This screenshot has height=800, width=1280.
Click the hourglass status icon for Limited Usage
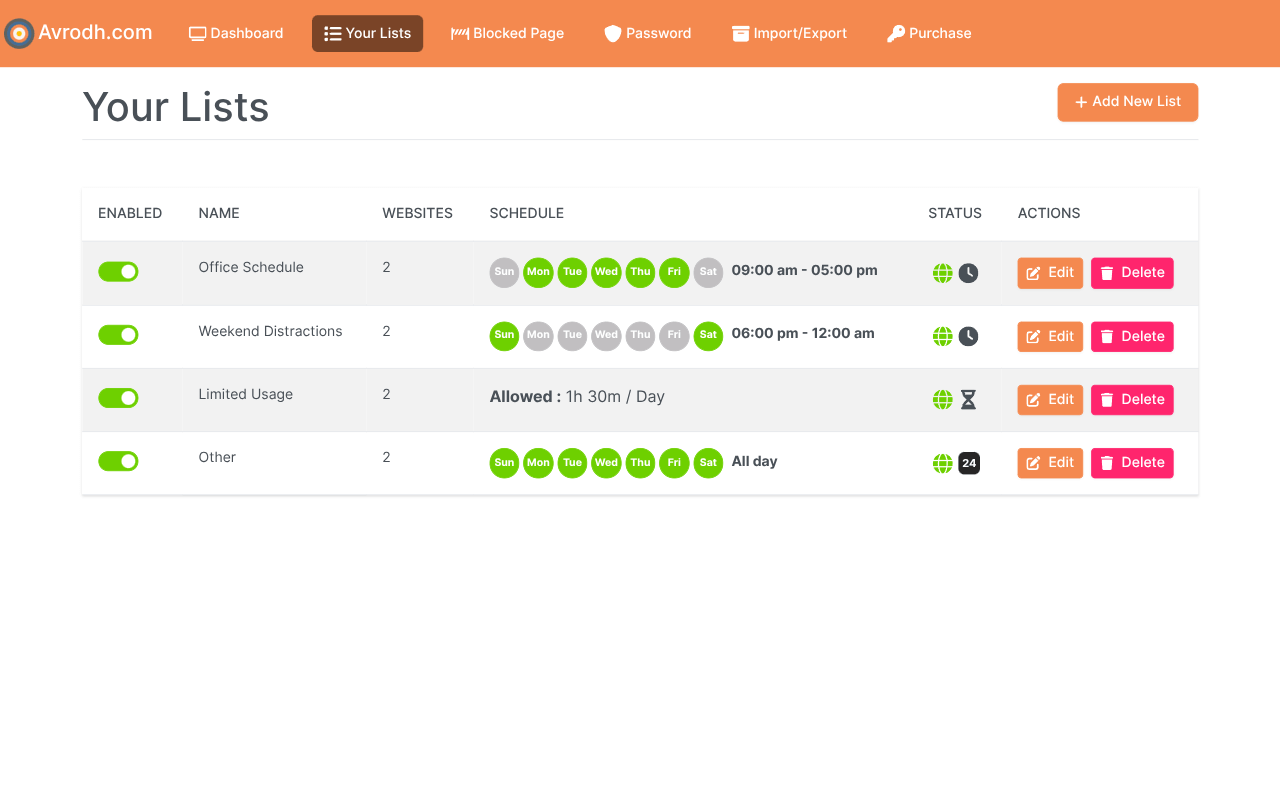(968, 400)
